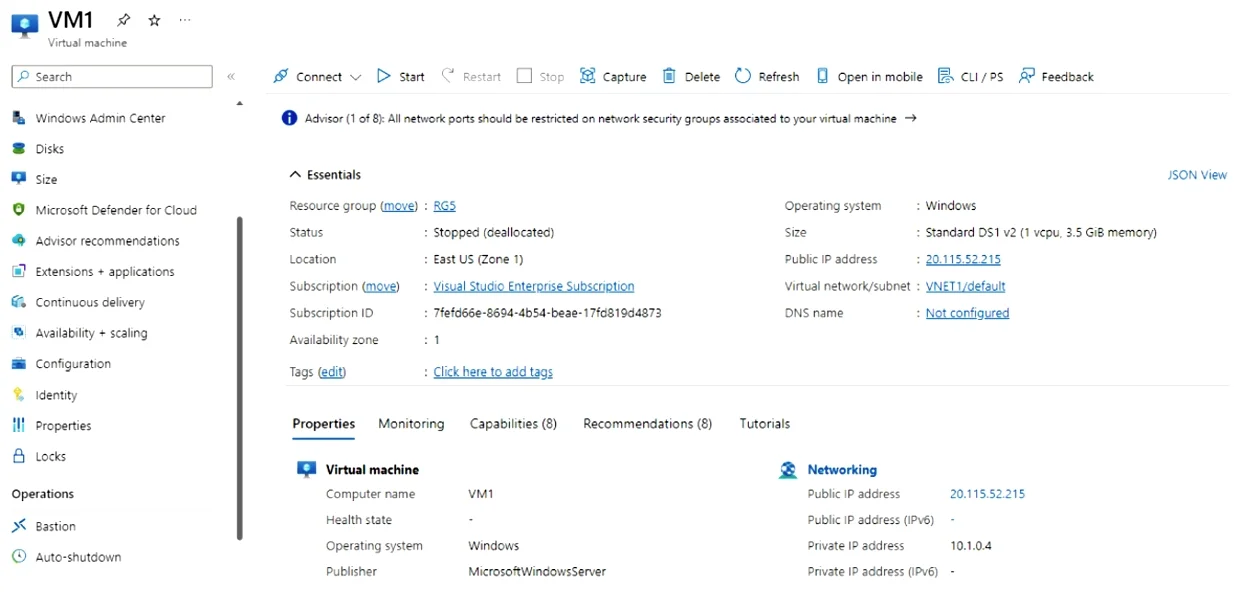Open Bastion in the Operations menu
This screenshot has width=1239, height=593.
pyautogui.click(x=55, y=526)
